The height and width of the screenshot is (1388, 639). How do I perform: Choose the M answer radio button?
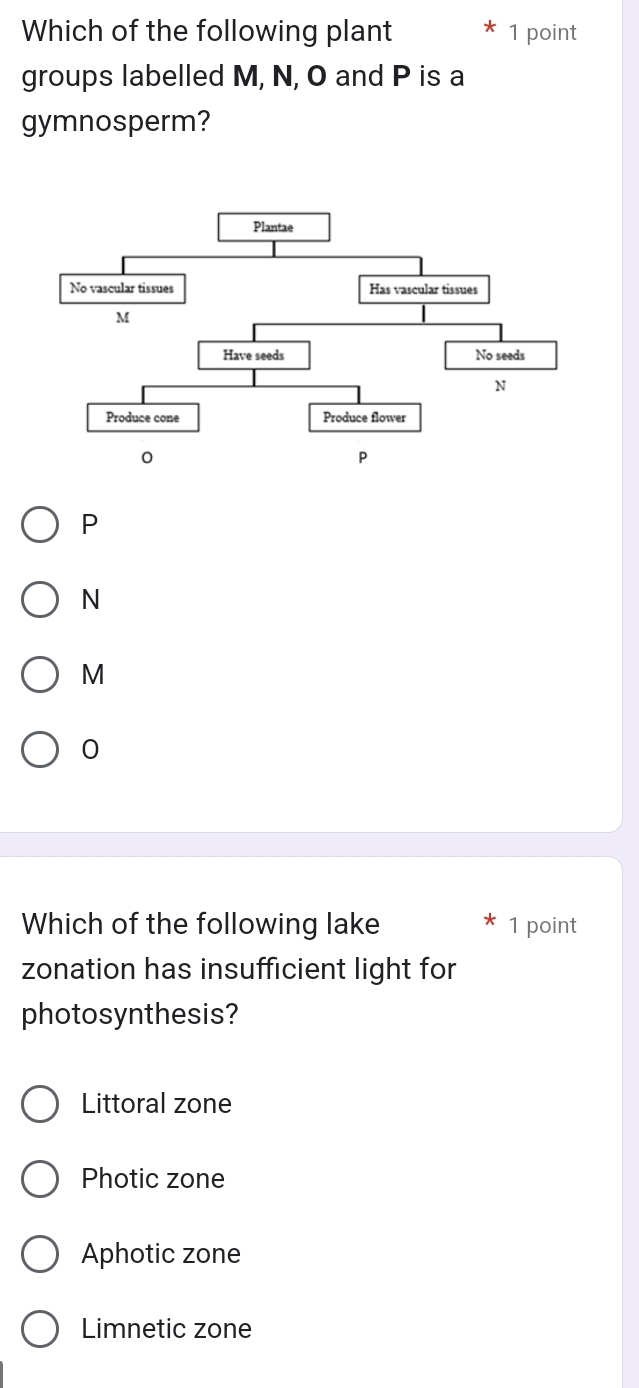tap(40, 675)
